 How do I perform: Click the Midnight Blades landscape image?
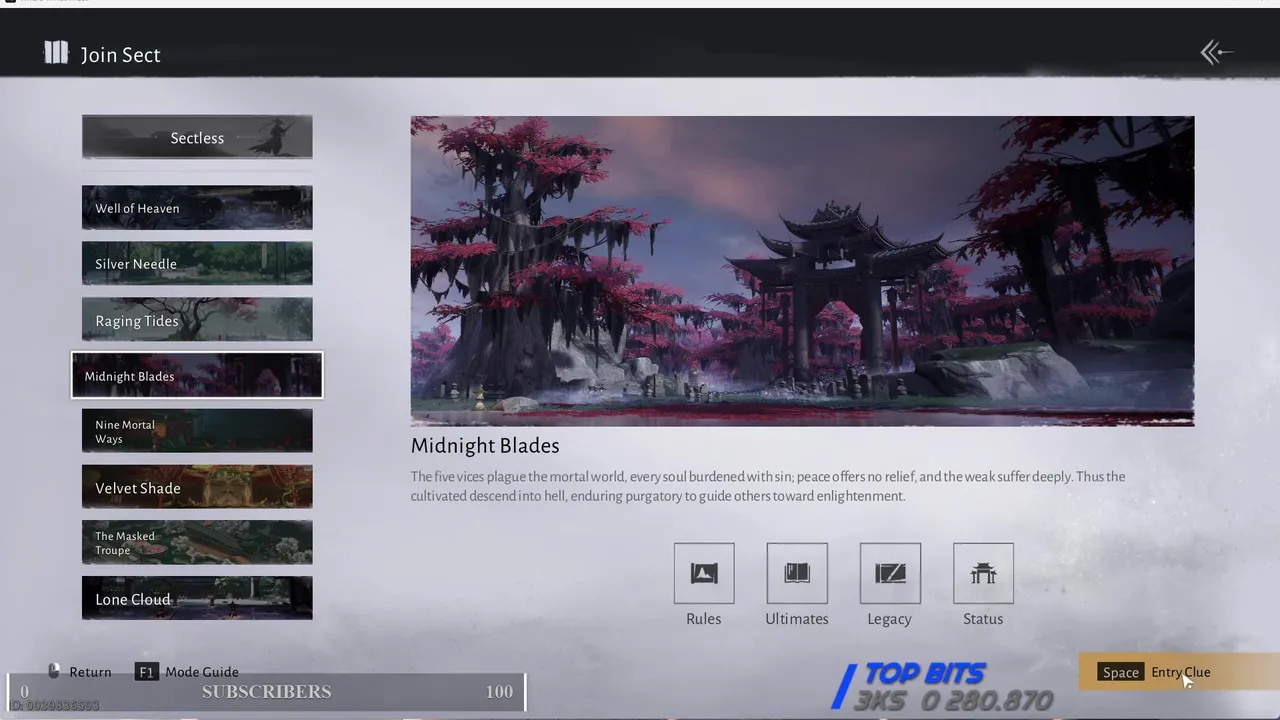pyautogui.click(x=802, y=271)
